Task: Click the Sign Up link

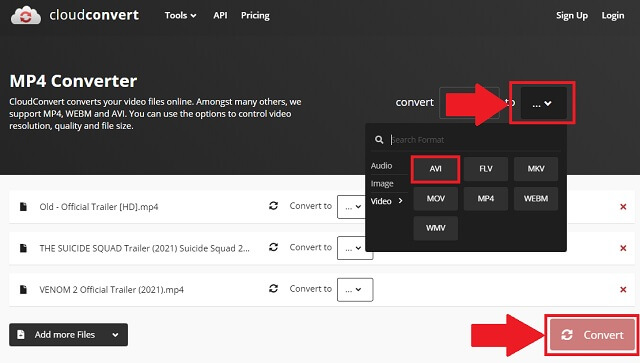Action: (572, 16)
